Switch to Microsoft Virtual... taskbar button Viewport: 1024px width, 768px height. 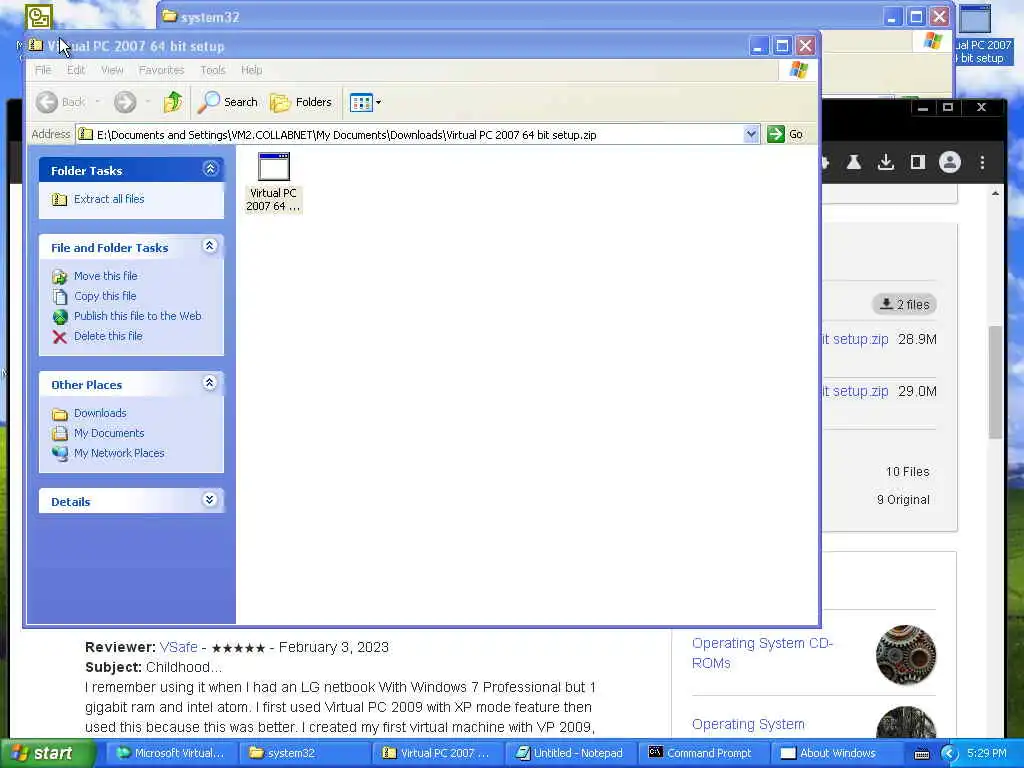click(x=170, y=753)
